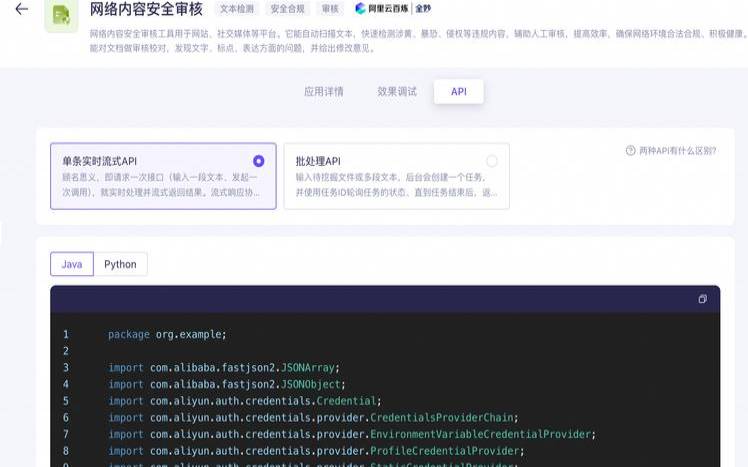Click the 单条实时流式API card title
Viewport: 748px width, 467px height.
click(x=100, y=161)
